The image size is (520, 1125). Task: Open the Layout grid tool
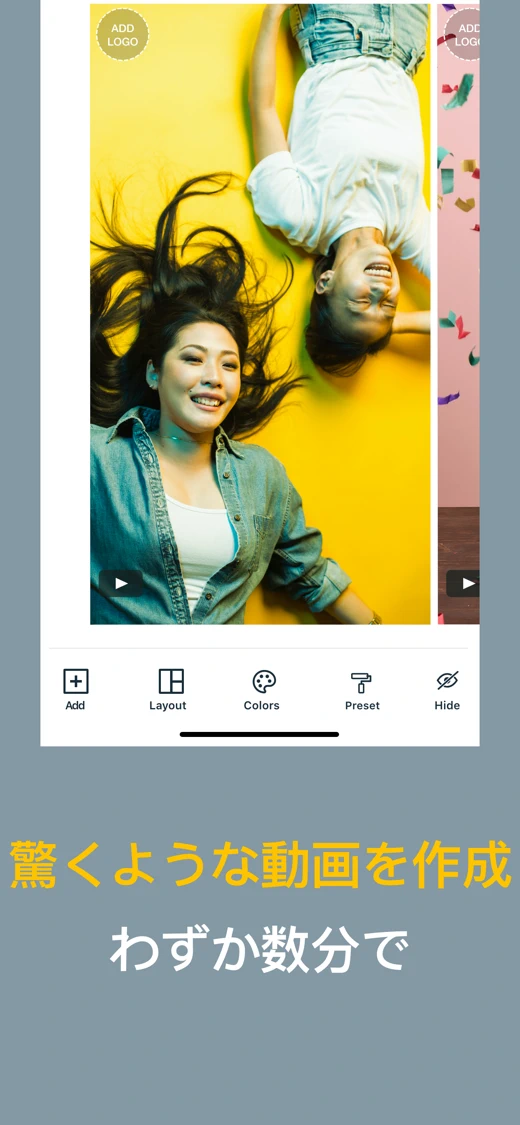click(171, 682)
